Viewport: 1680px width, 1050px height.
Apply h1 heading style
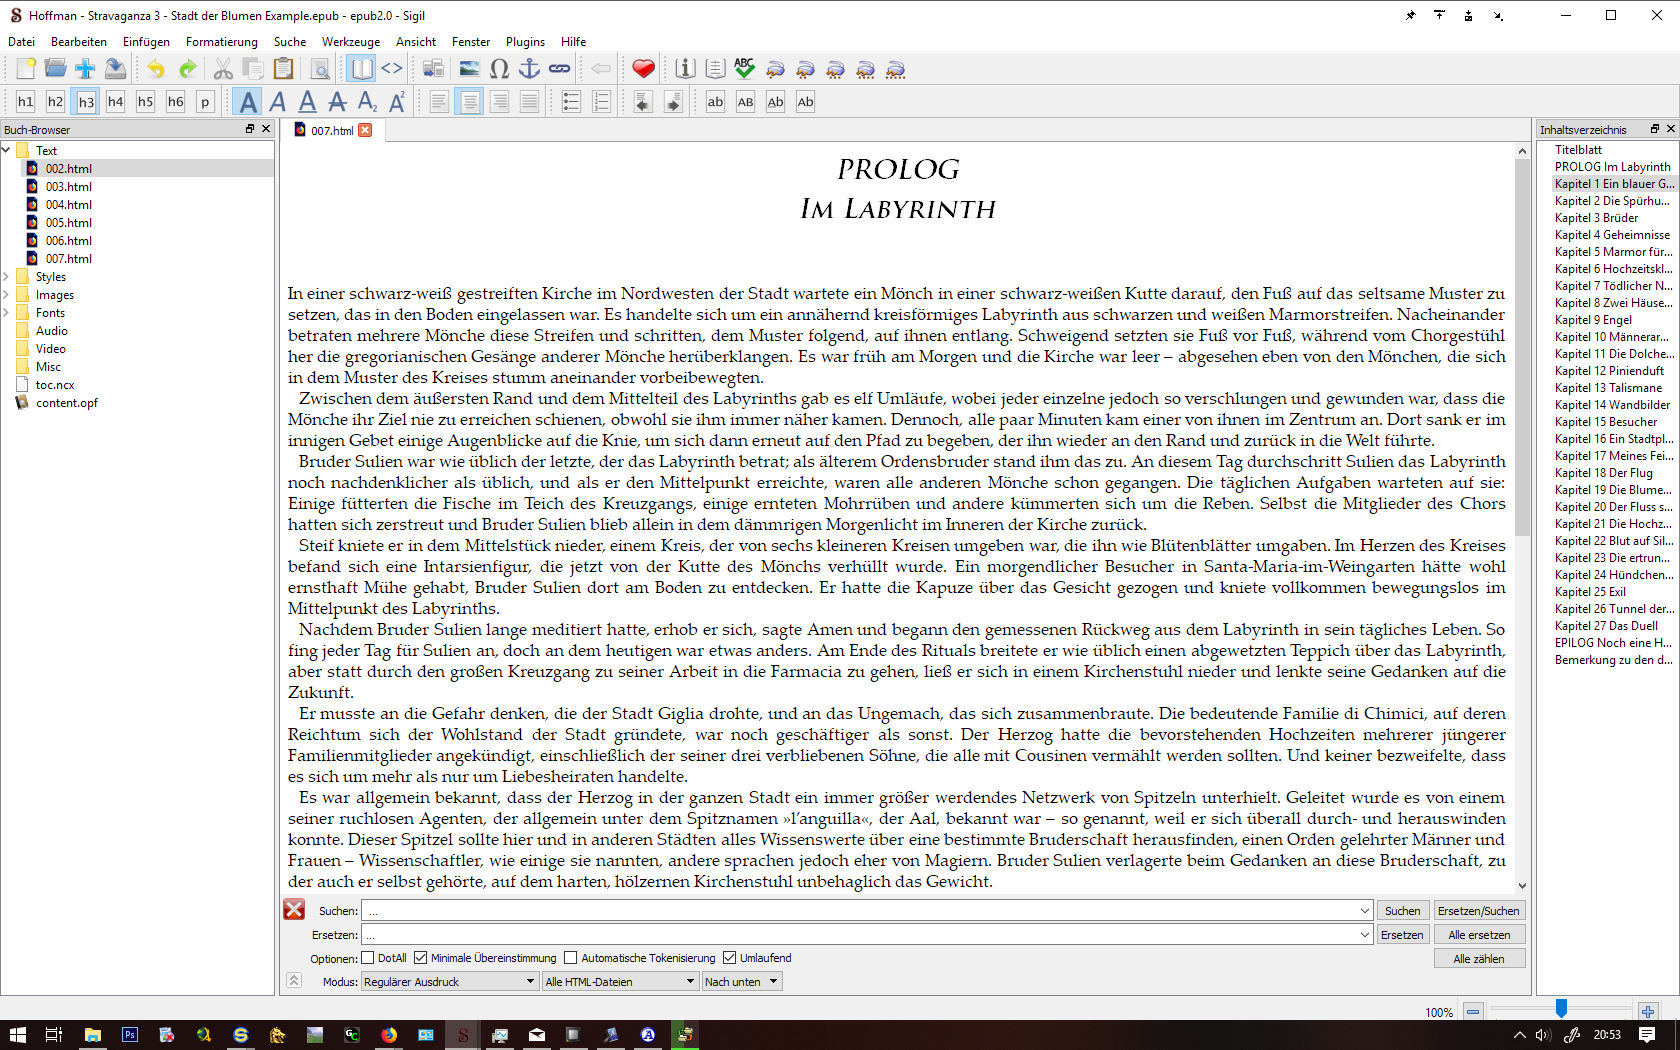click(26, 102)
